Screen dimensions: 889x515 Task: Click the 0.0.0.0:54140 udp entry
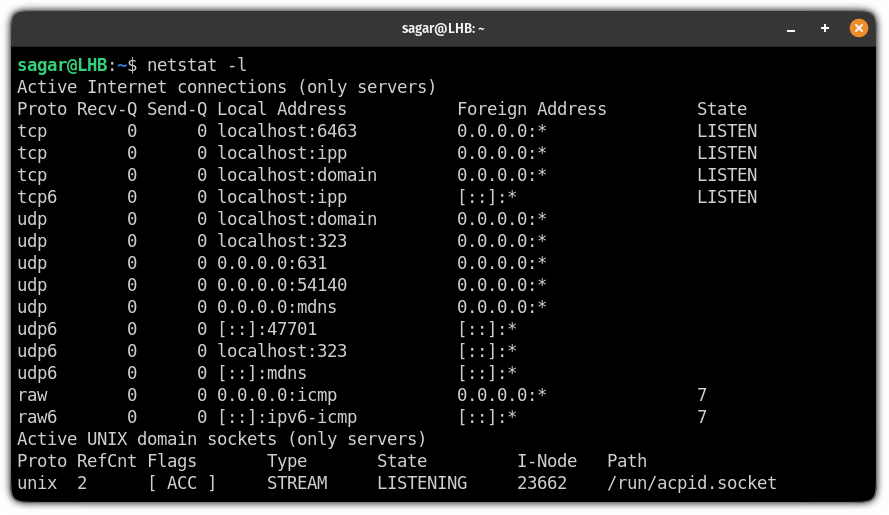click(x=282, y=285)
